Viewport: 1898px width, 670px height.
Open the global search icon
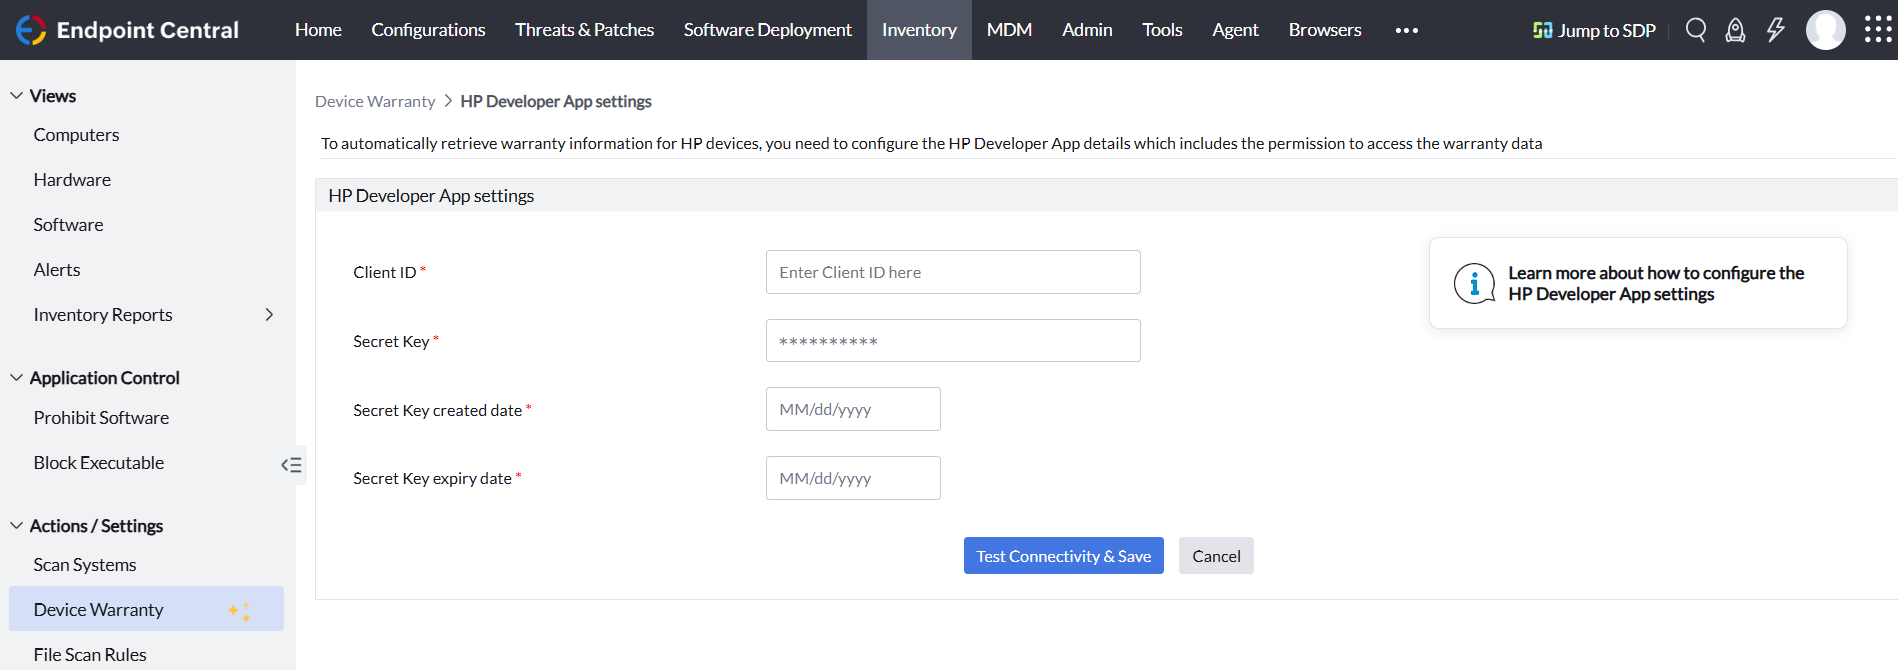pyautogui.click(x=1696, y=30)
